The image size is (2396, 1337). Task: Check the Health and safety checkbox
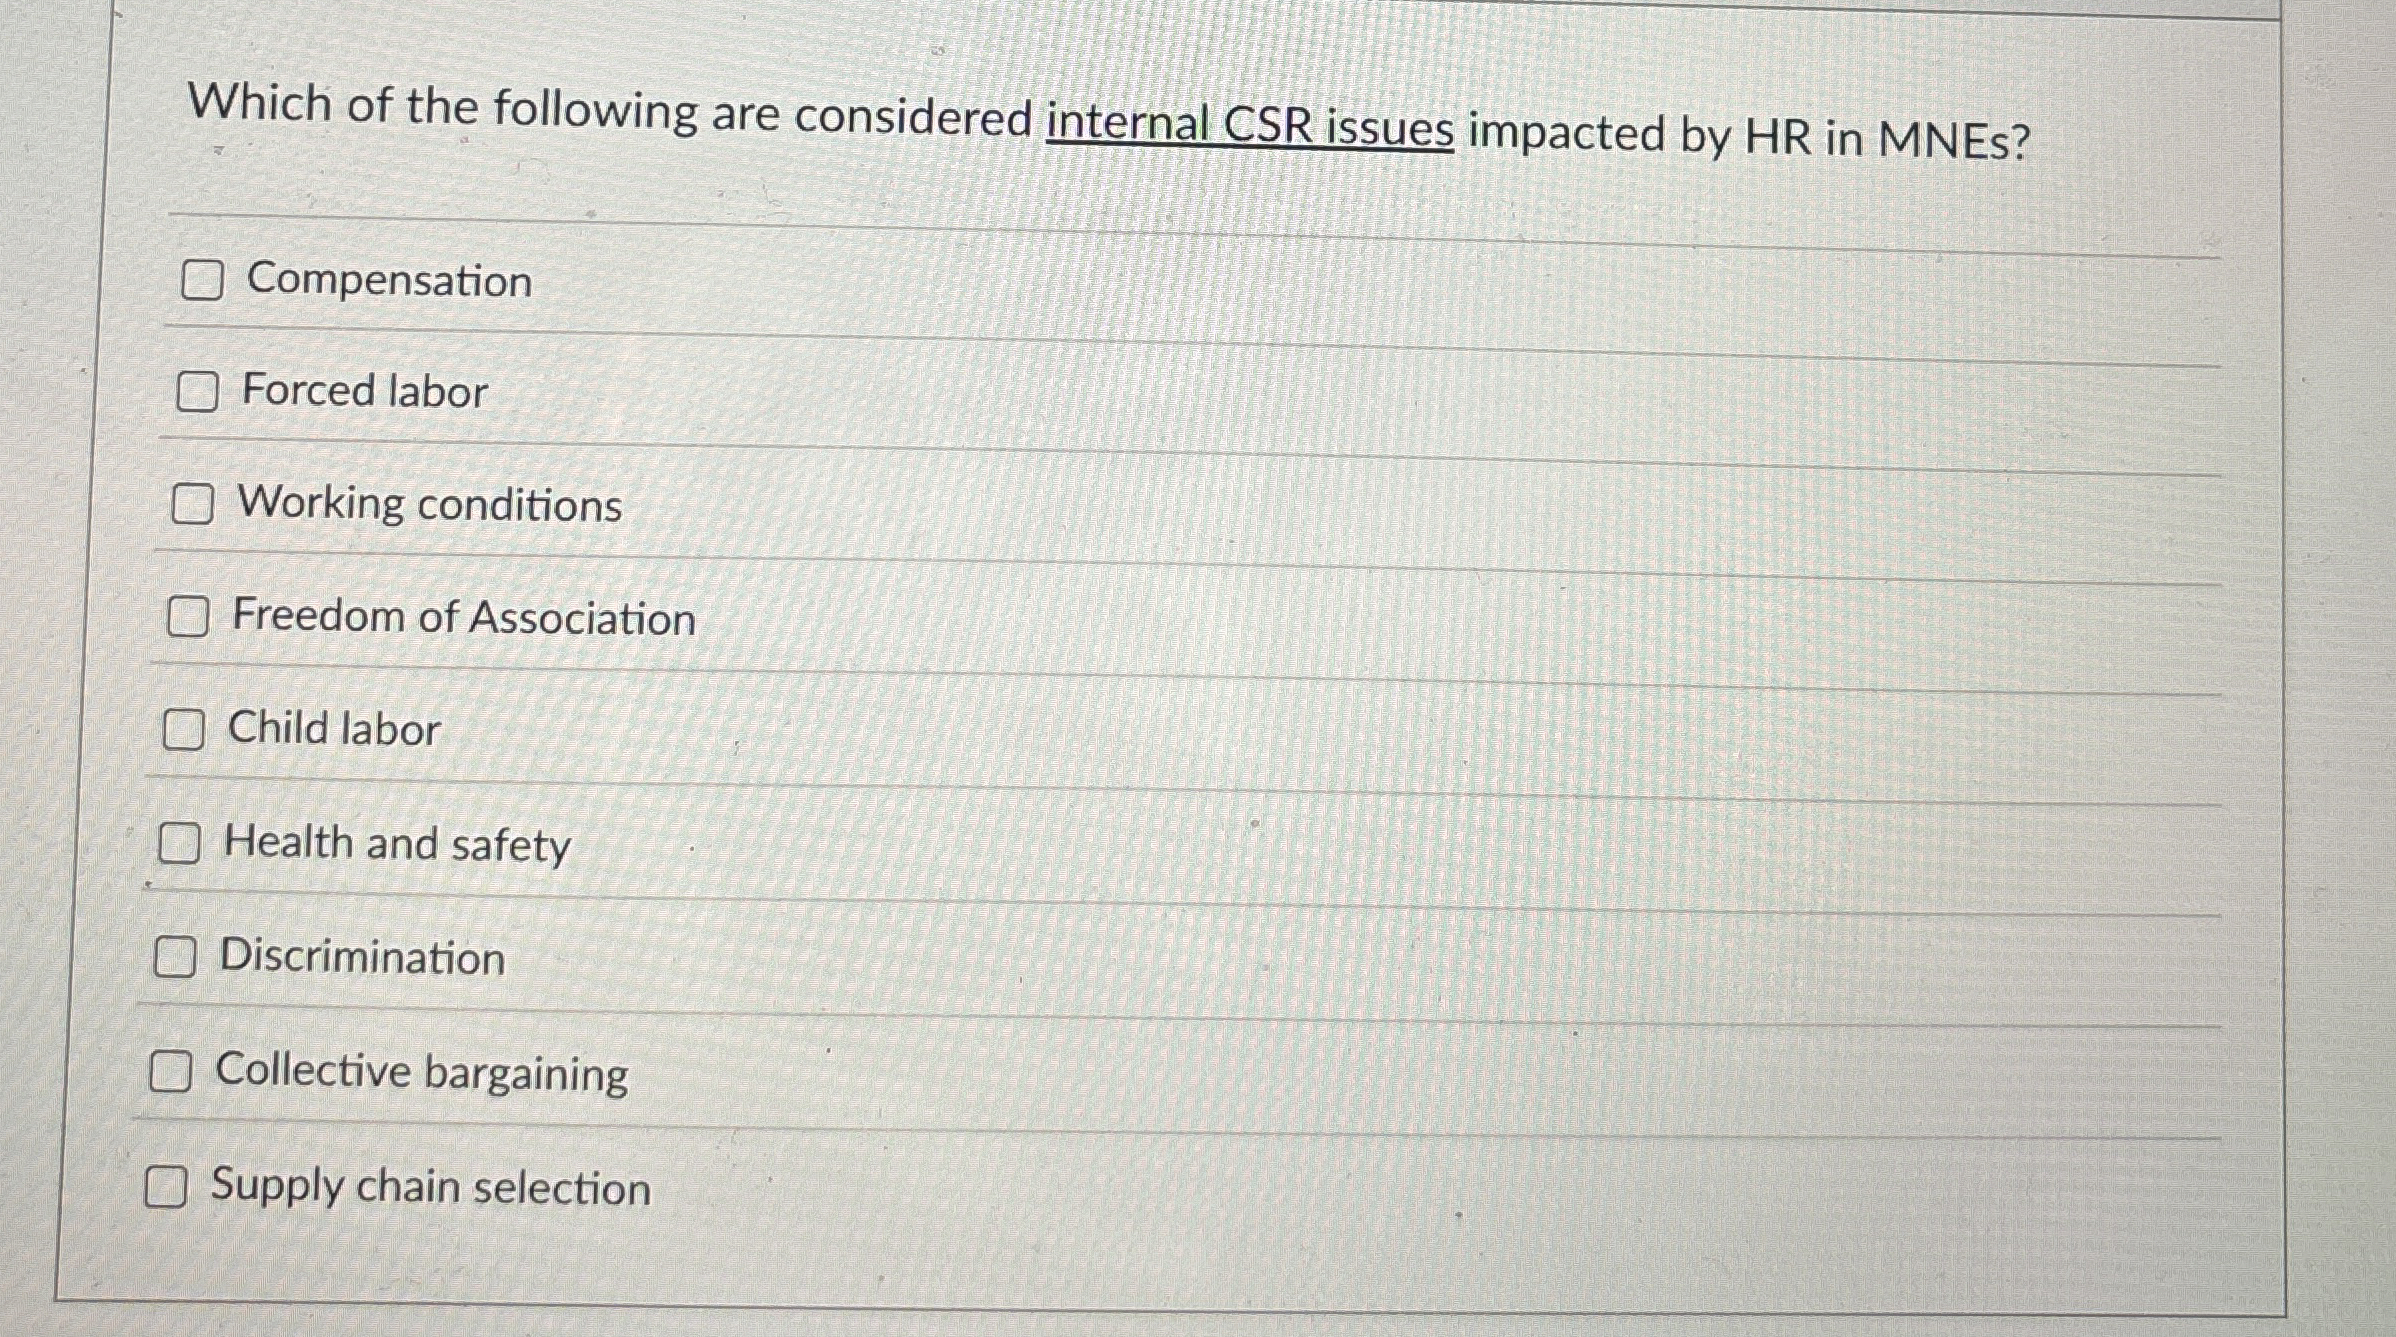(x=179, y=845)
